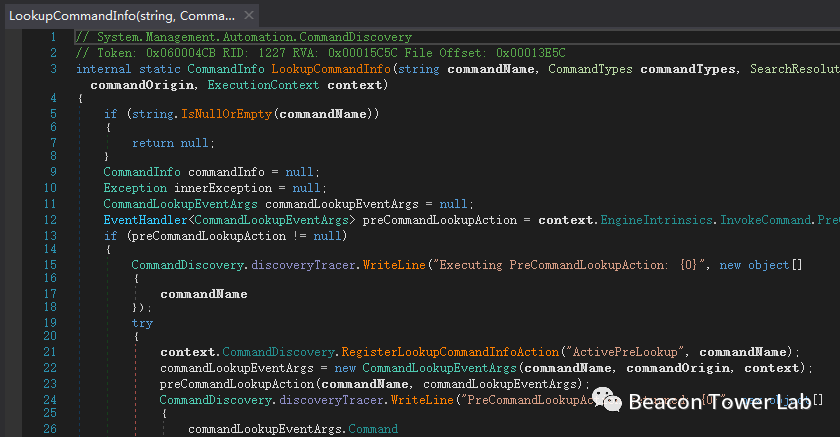This screenshot has height=437, width=840.
Task: Close the LookupCommandInfo document tab
Action: (247, 15)
